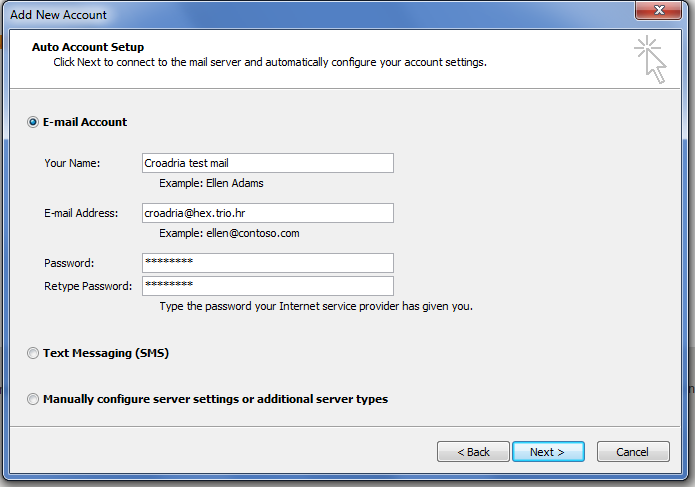This screenshot has height=487, width=695.
Task: Cancel the account setup dialog
Action: pyautogui.click(x=633, y=452)
